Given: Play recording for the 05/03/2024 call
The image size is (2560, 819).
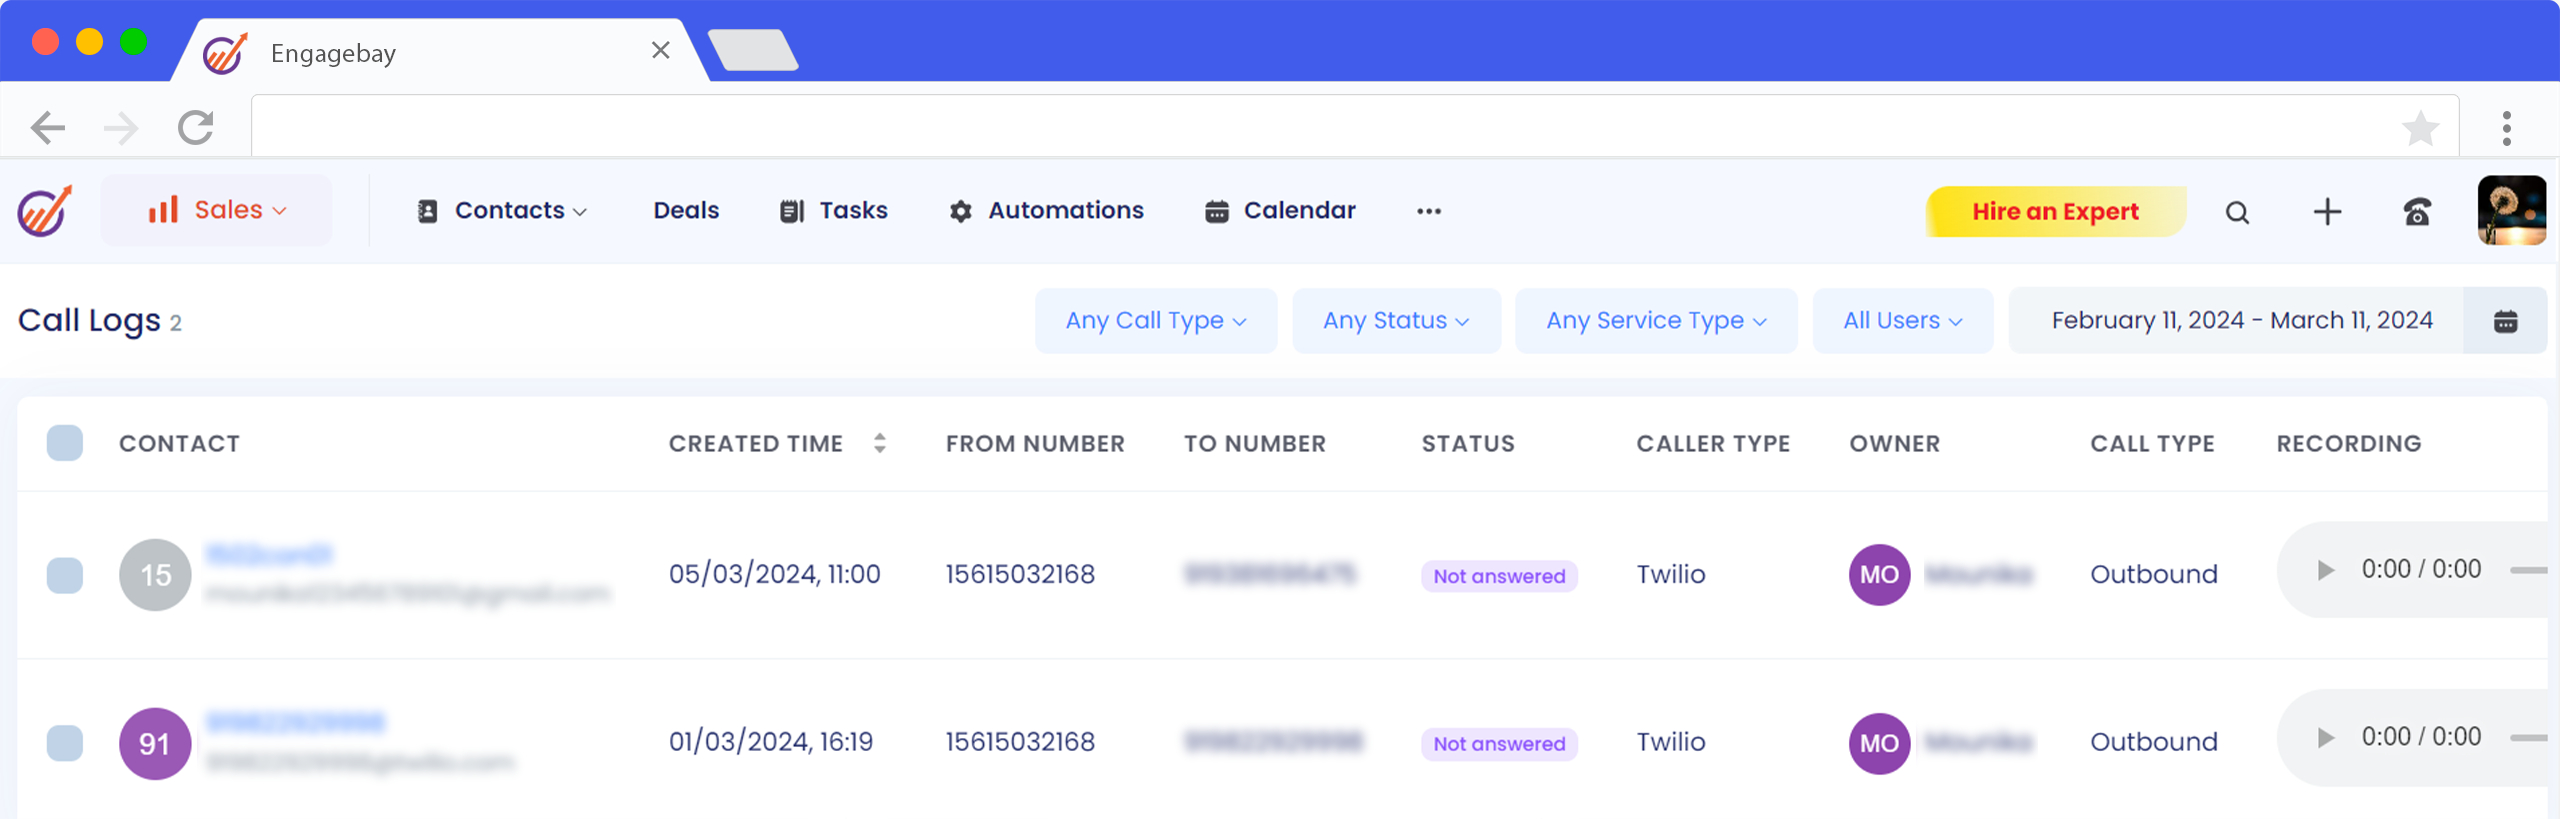Looking at the screenshot, I should pos(2325,570).
